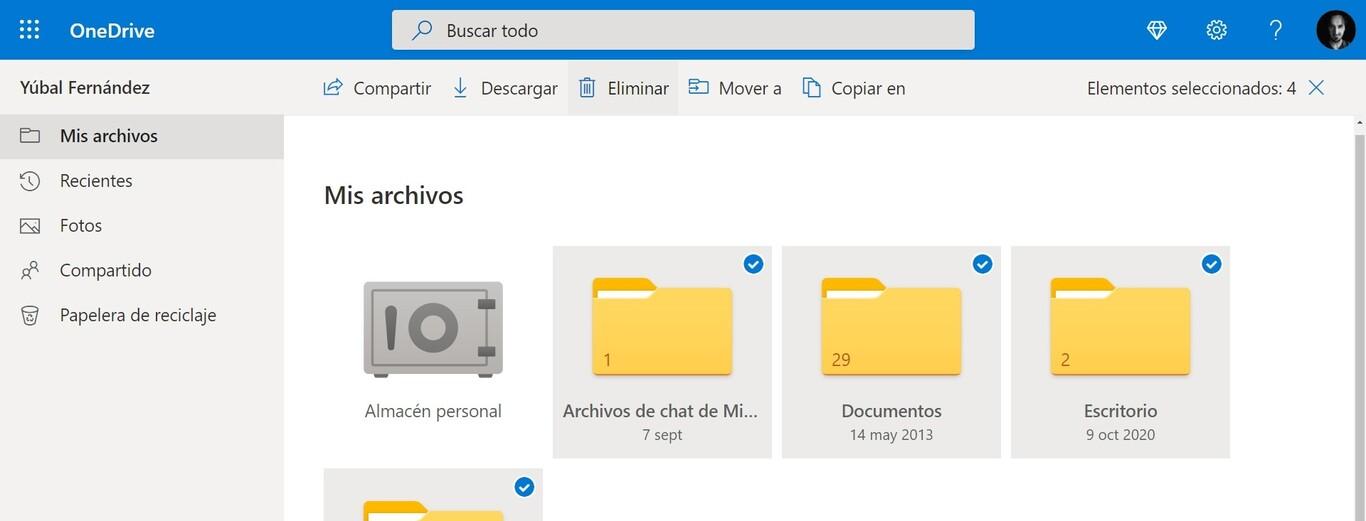The height and width of the screenshot is (521, 1366).
Task: Click the 14 may 2013 date
Action: click(891, 435)
